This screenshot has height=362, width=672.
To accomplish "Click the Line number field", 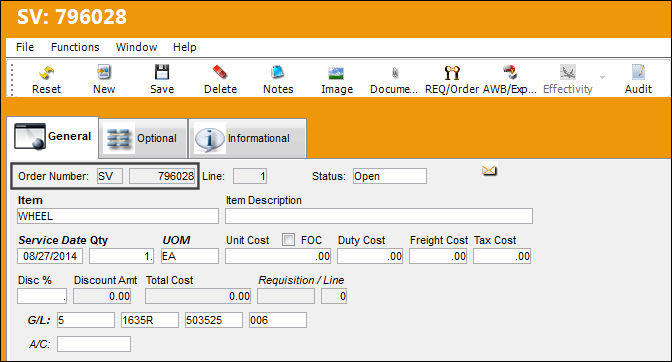I will pyautogui.click(x=250, y=176).
